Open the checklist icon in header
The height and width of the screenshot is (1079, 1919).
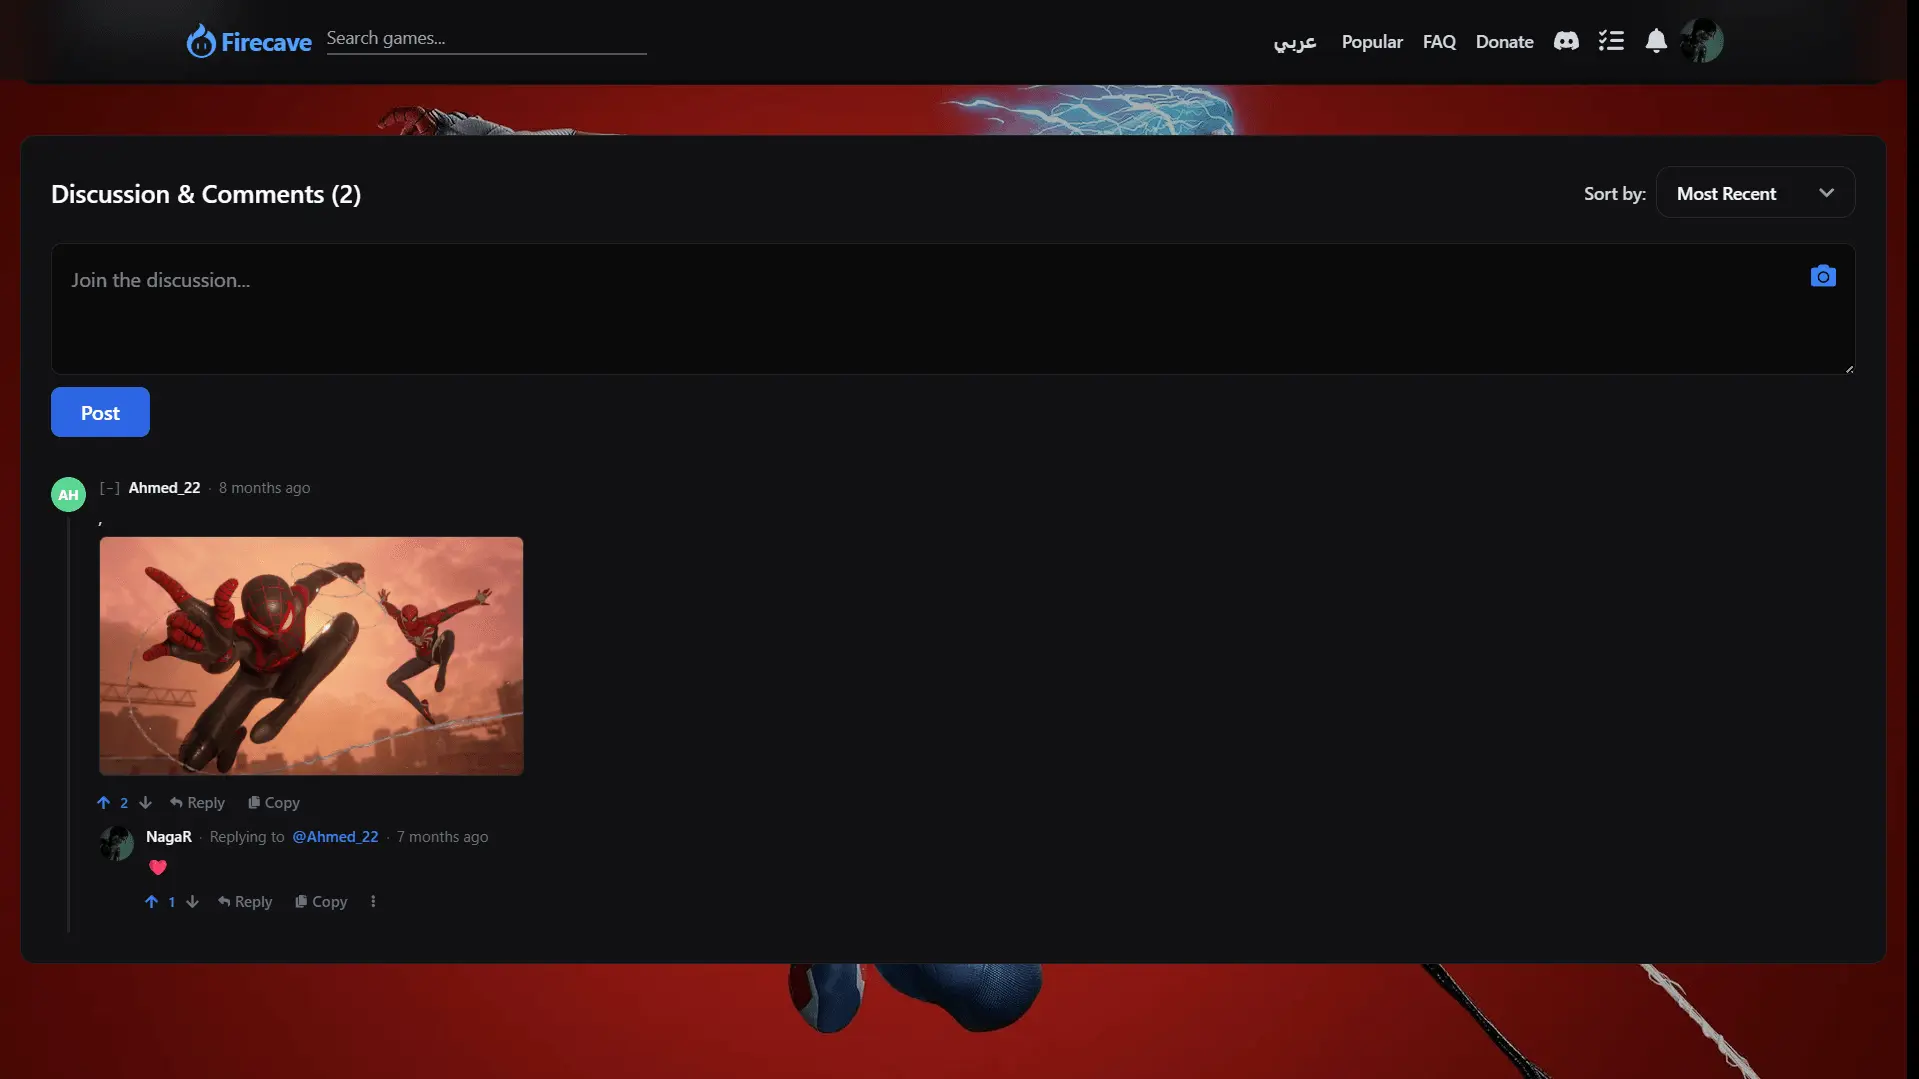pos(1611,41)
